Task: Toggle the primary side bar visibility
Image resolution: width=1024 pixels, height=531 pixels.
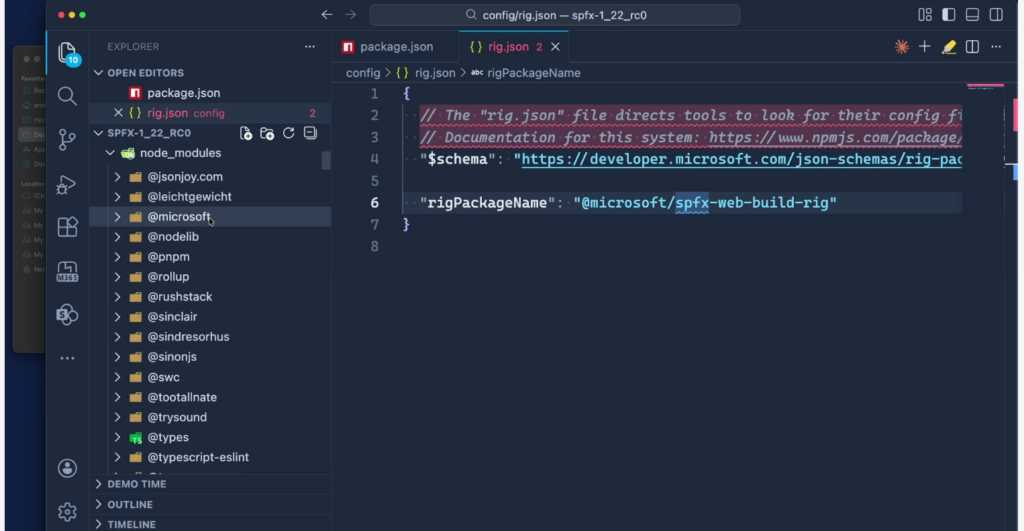Action: coord(948,15)
